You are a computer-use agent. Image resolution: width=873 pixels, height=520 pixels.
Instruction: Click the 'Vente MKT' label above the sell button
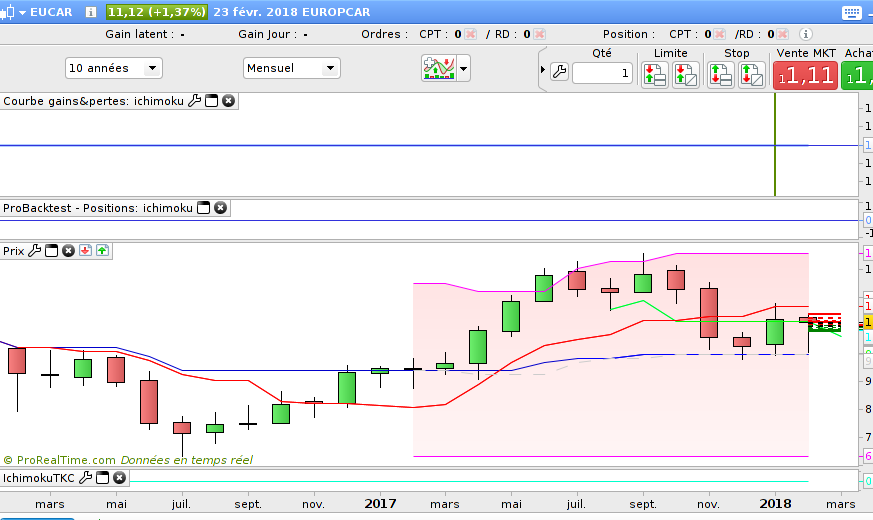pos(806,53)
